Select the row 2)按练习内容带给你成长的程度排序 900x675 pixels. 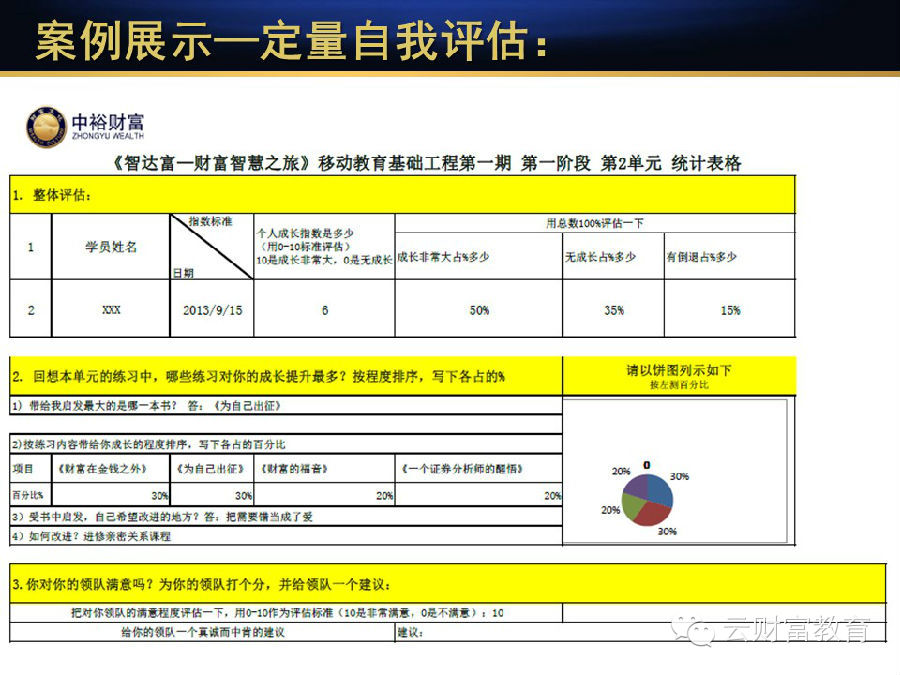click(x=286, y=444)
